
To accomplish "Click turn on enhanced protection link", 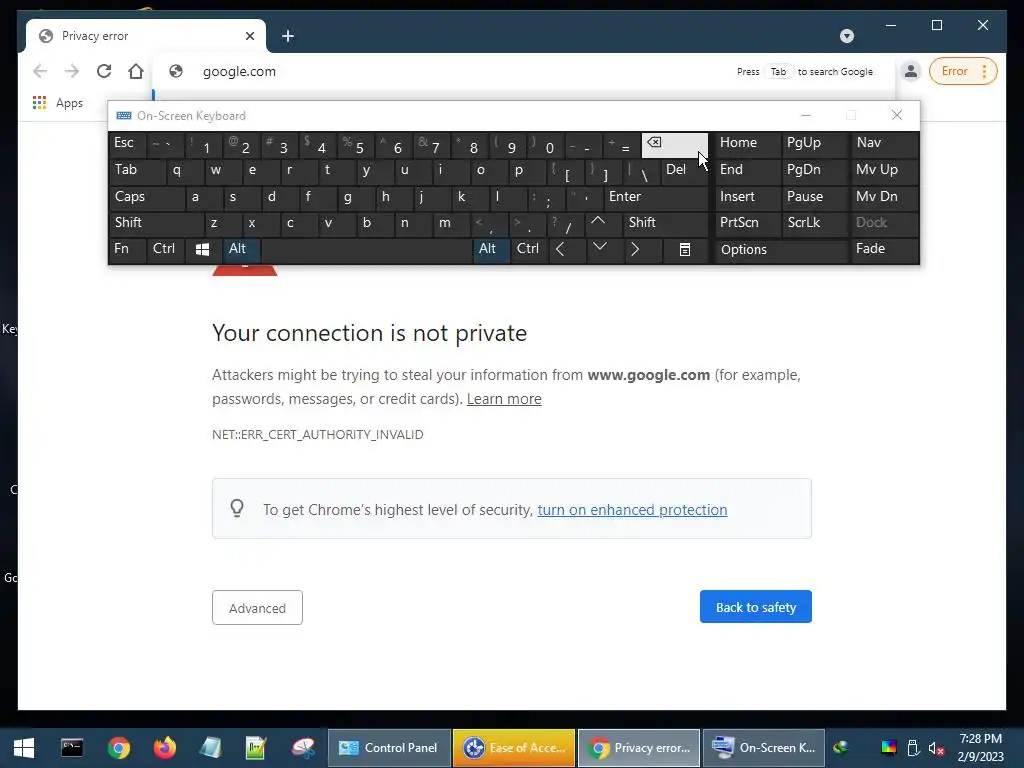I will pyautogui.click(x=632, y=509).
